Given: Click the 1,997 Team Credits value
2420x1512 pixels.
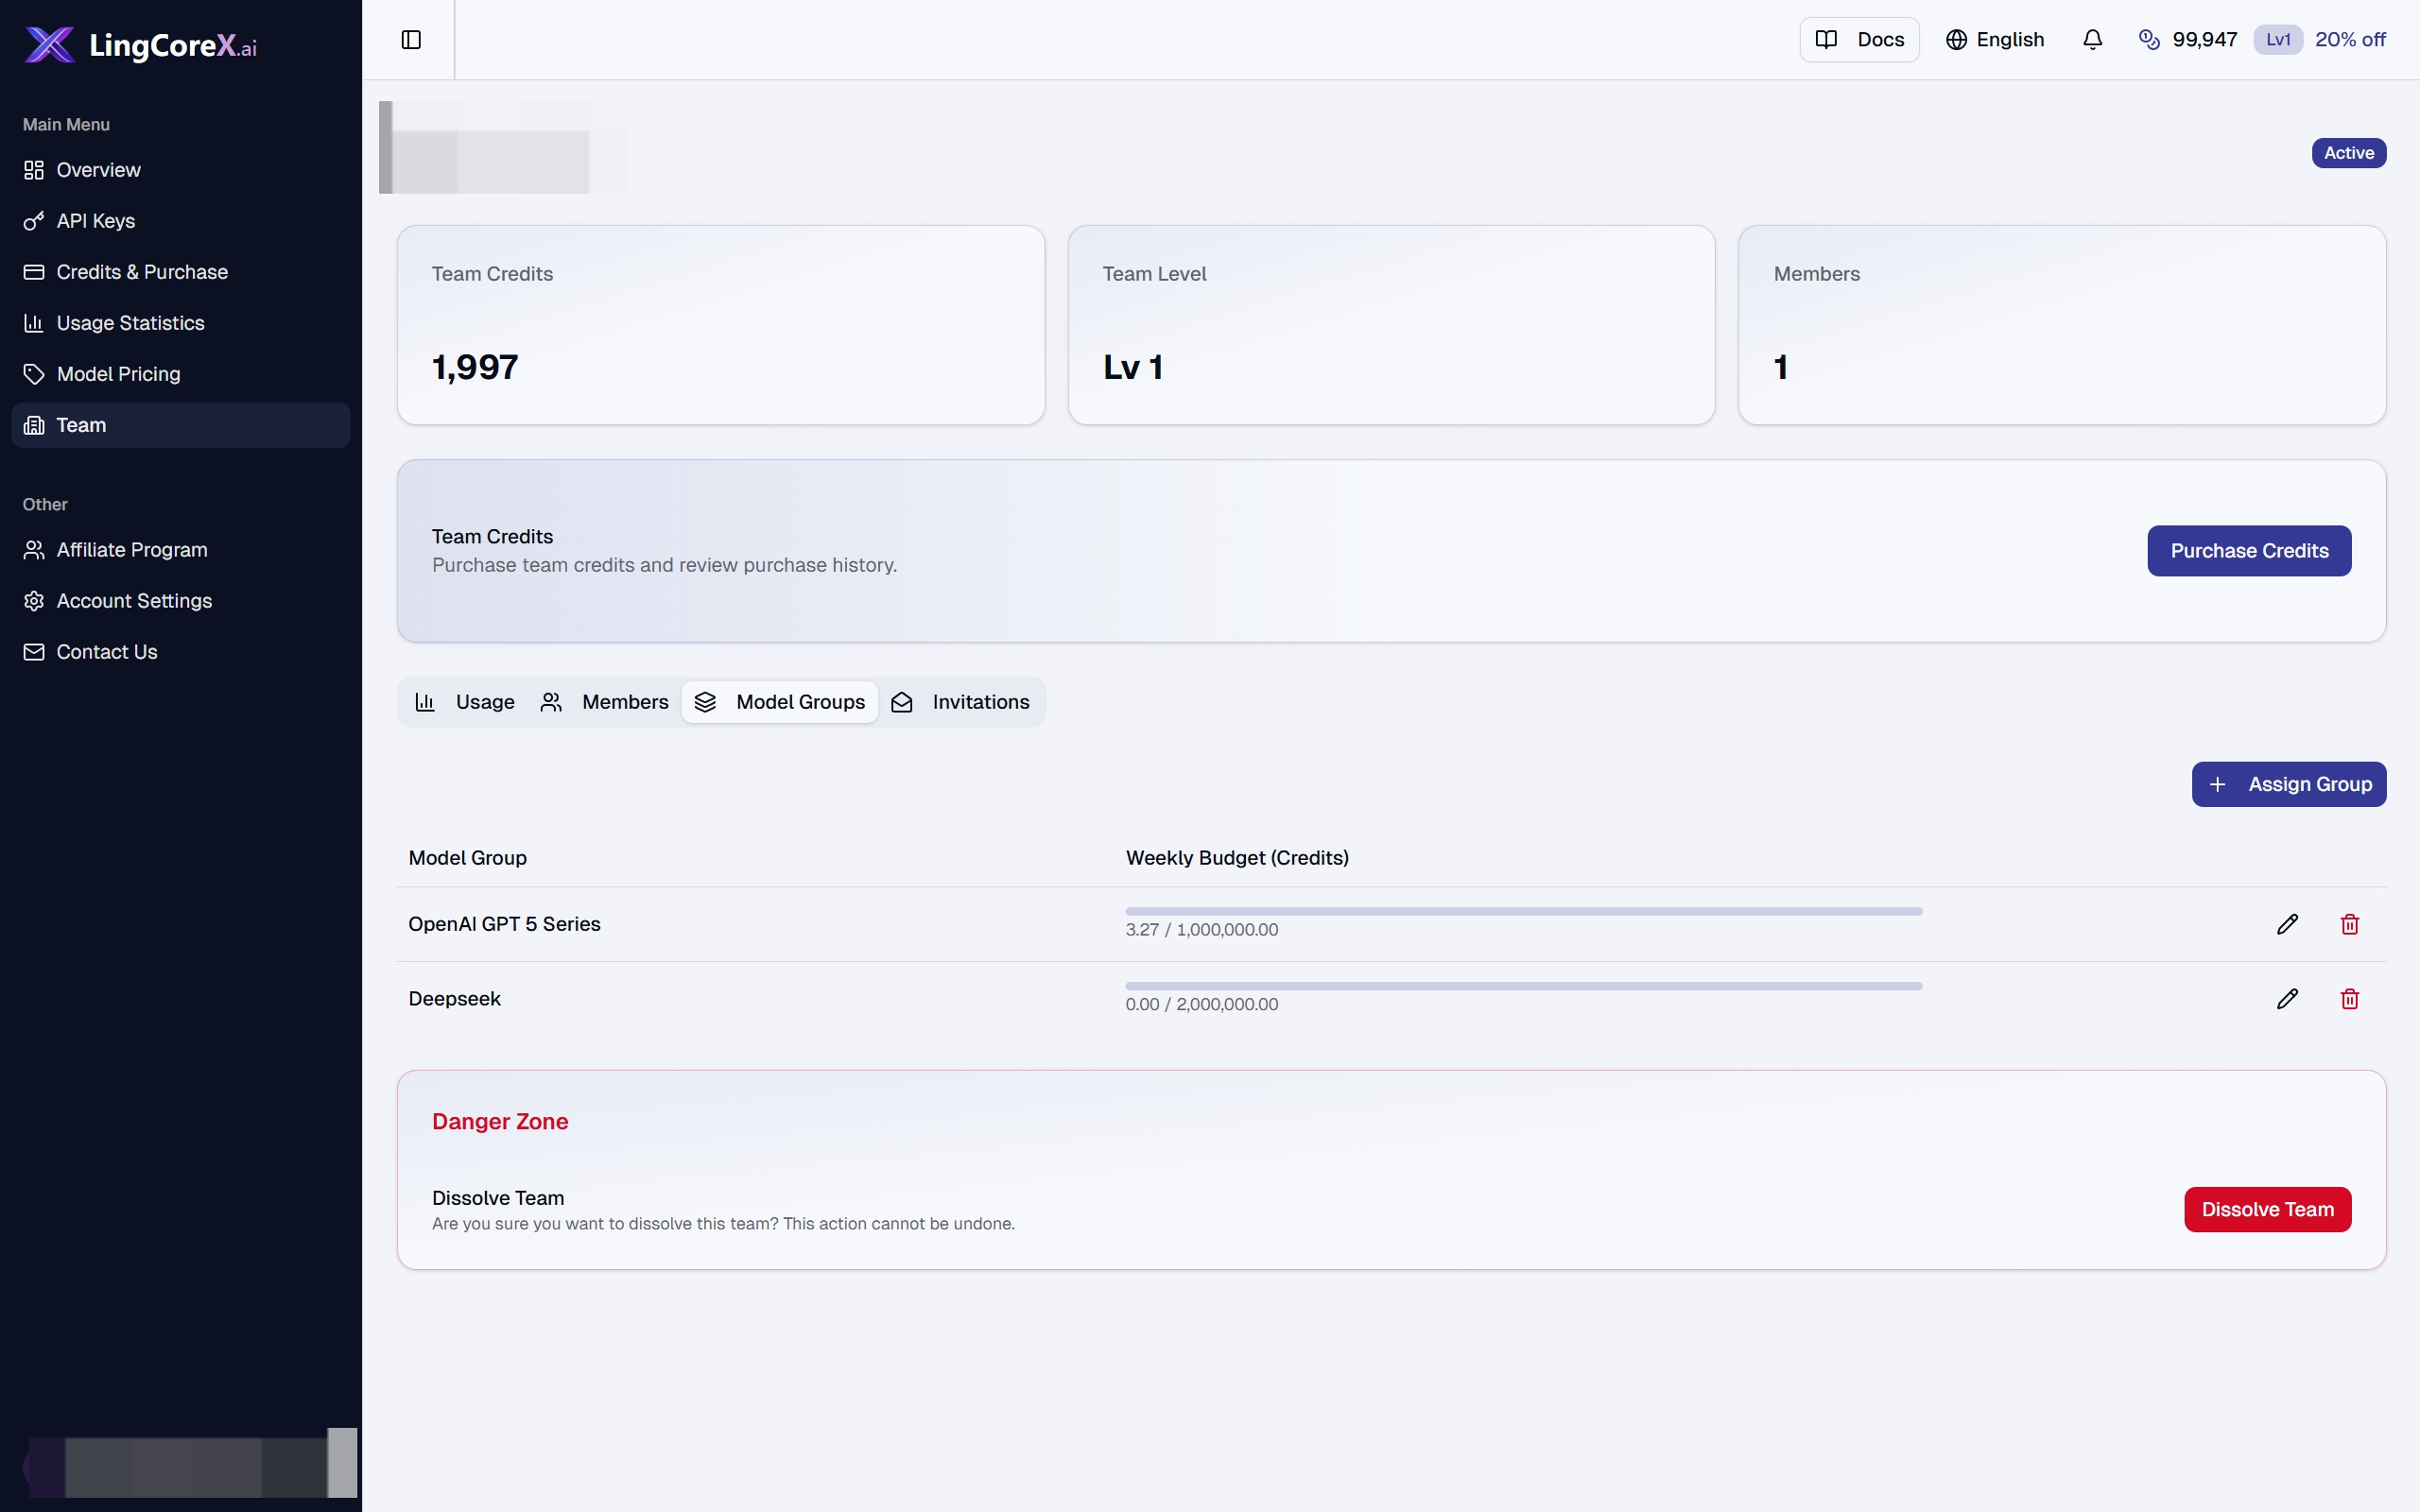Looking at the screenshot, I should click(x=475, y=367).
